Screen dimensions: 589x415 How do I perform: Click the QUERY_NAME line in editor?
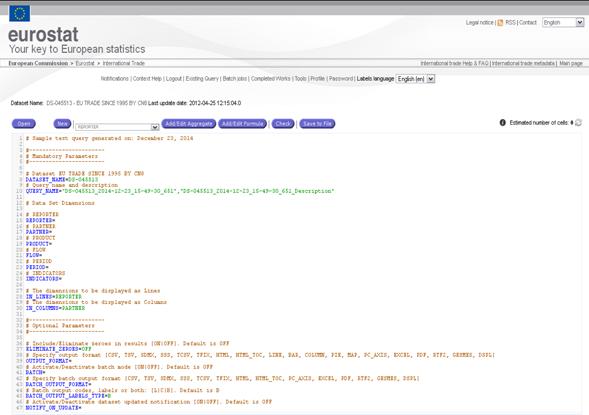tap(180, 191)
